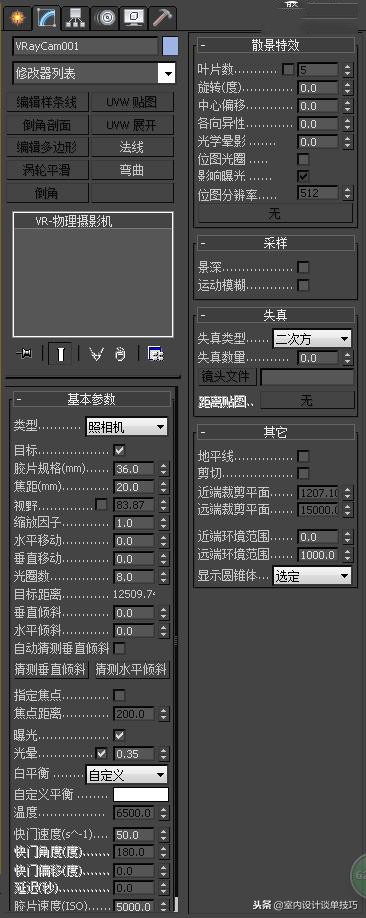Screen dimensions: 366x918
Task: Click Configure Modifier Sets icon
Action: pos(155,354)
